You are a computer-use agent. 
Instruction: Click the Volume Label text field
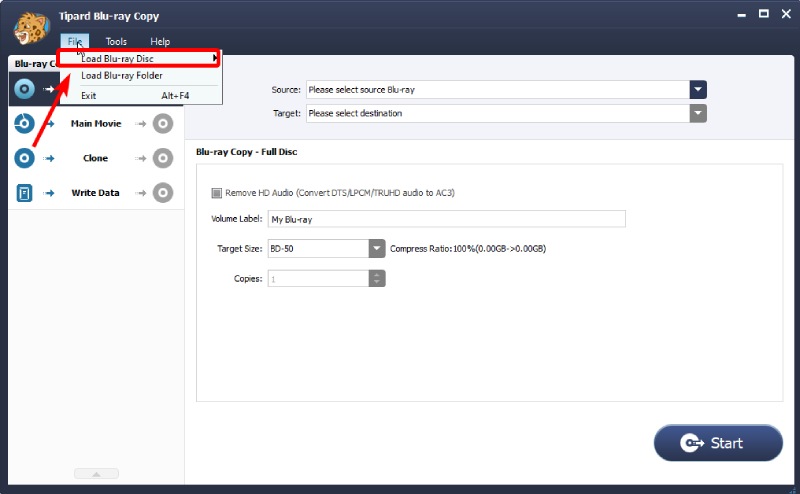(446, 219)
